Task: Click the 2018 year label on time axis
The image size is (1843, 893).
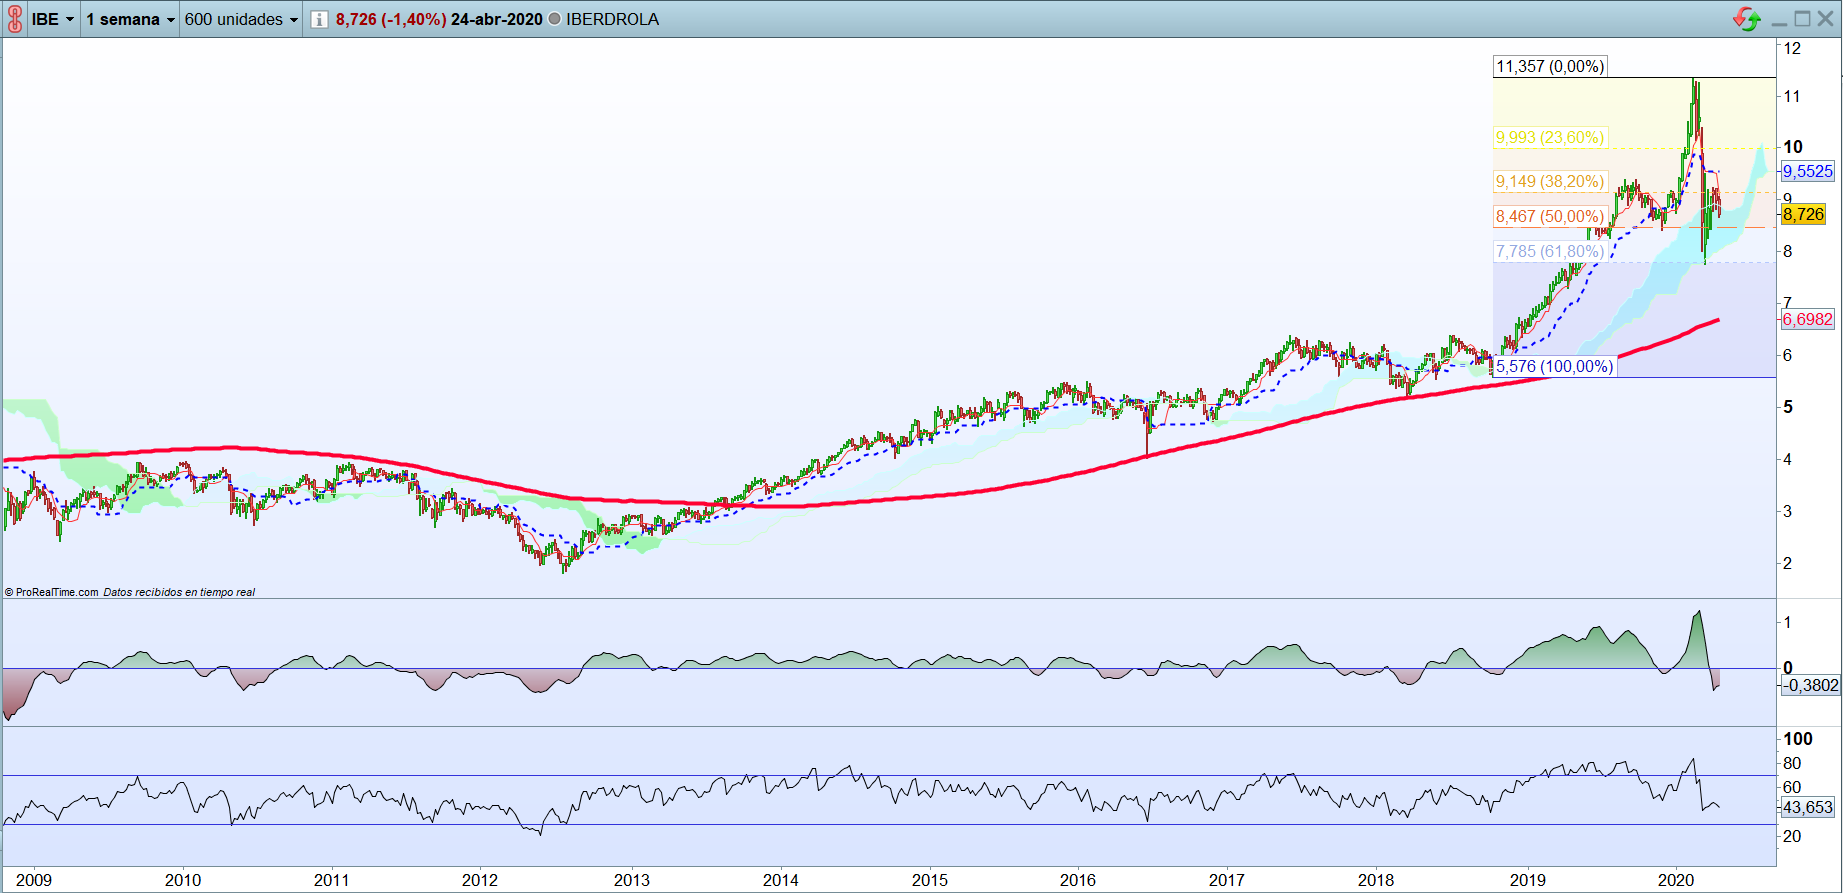Action: click(x=1376, y=880)
